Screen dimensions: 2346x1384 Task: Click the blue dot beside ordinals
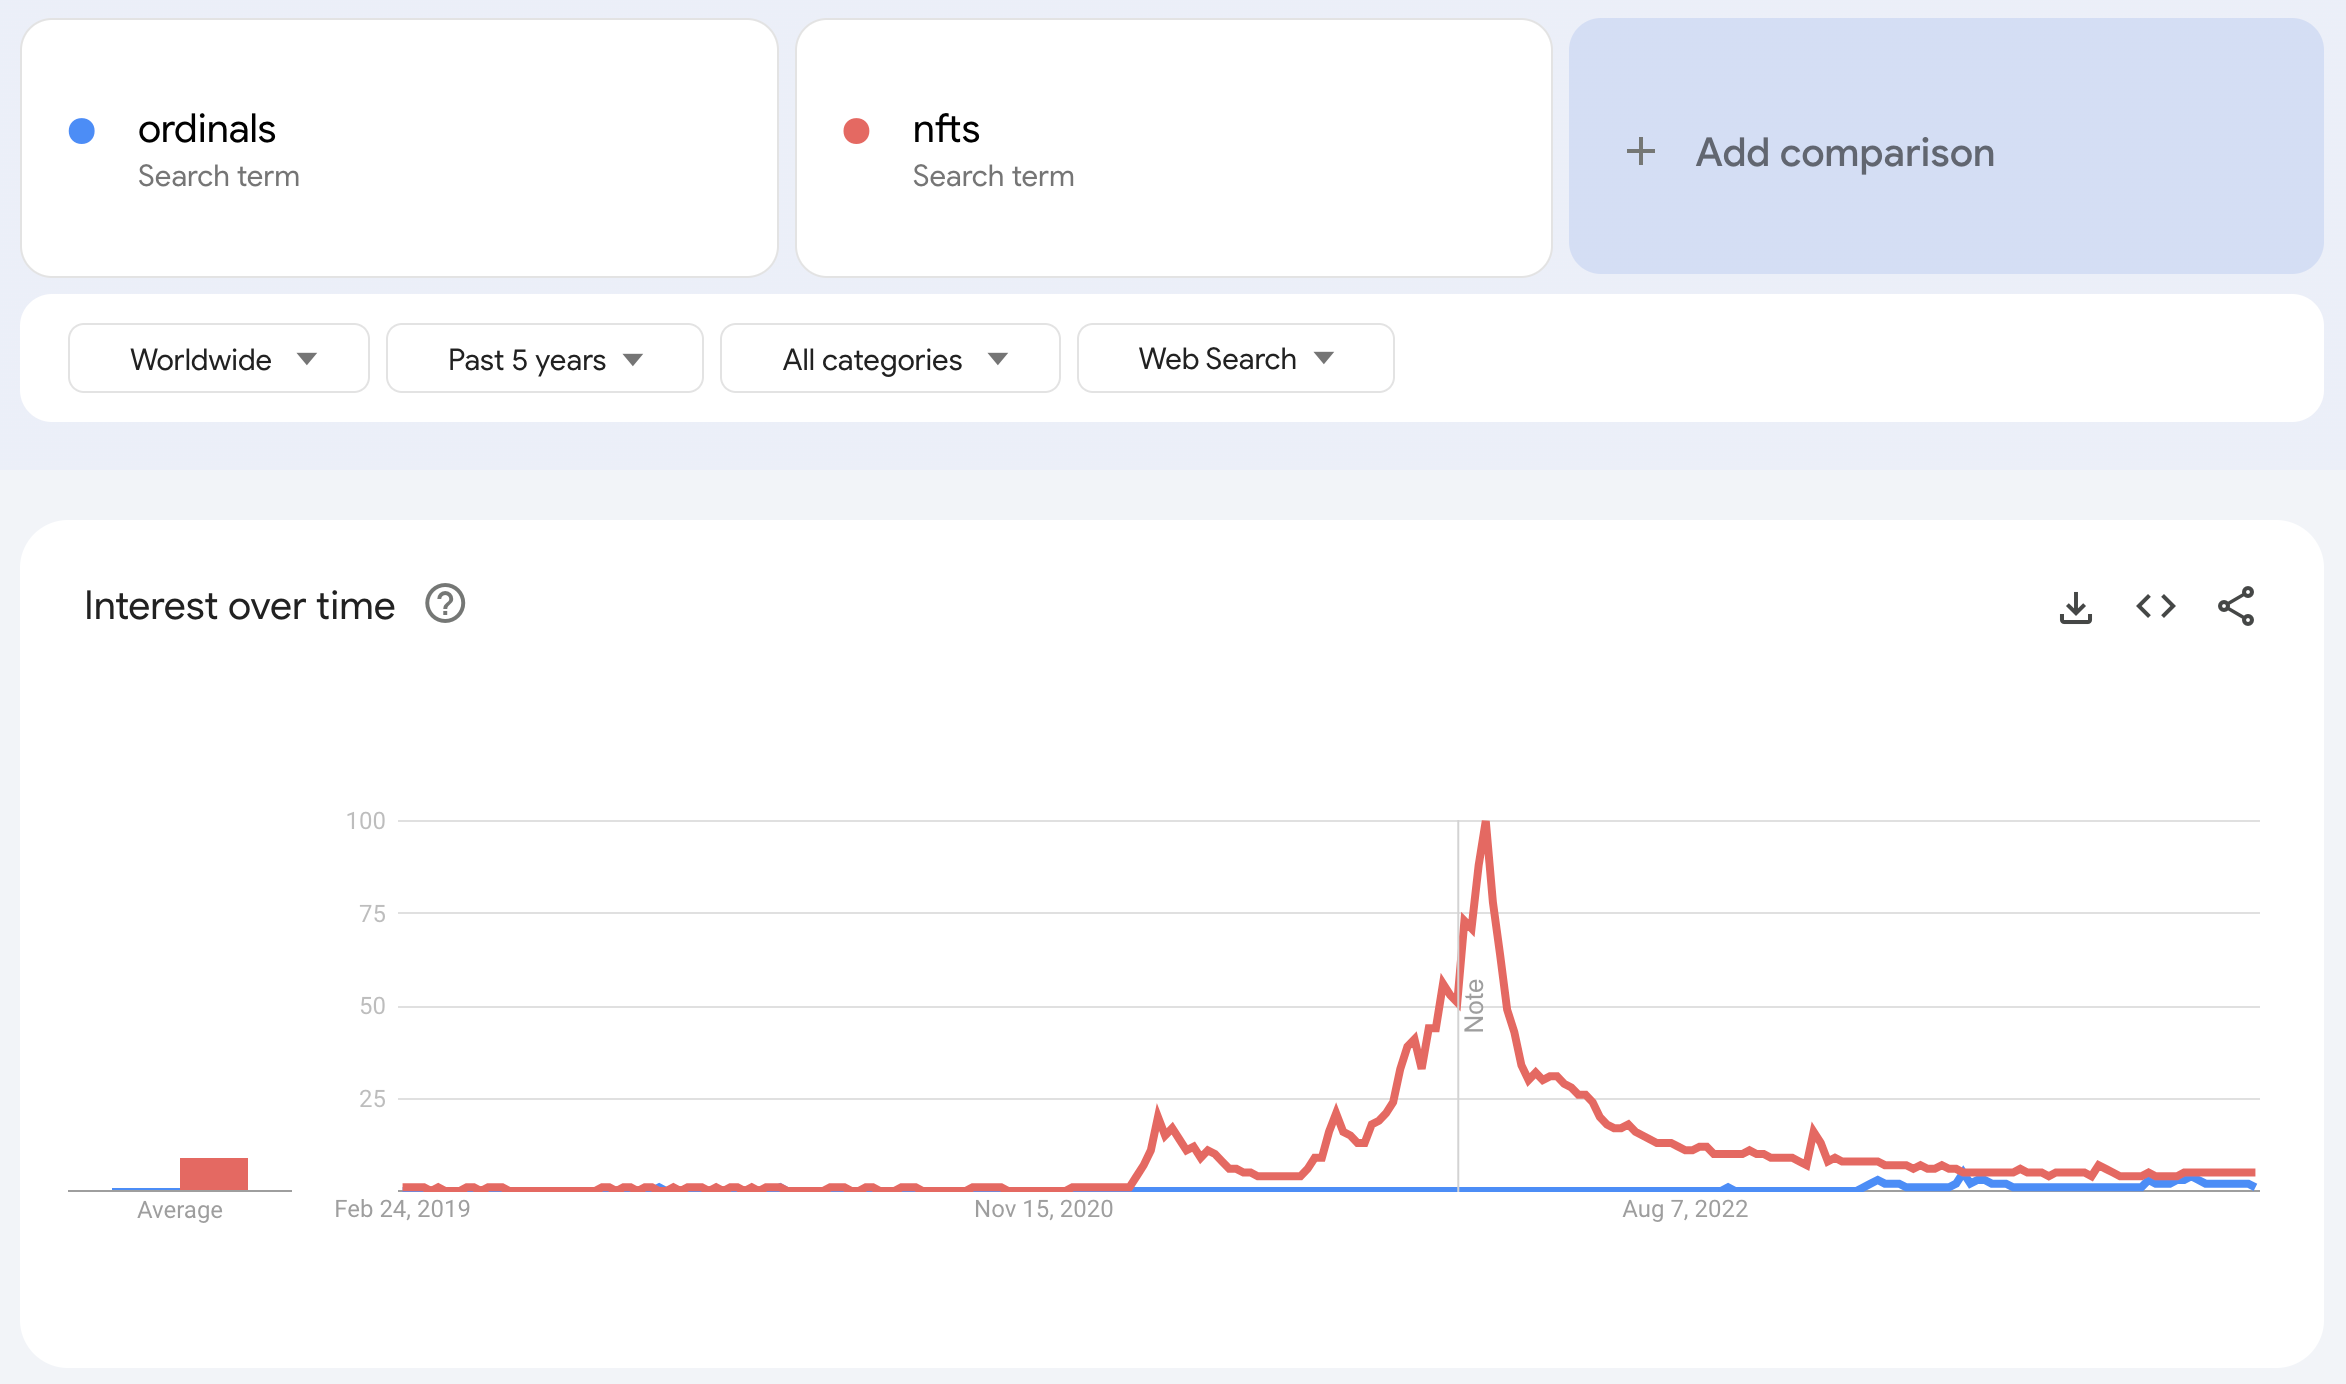pyautogui.click(x=82, y=131)
